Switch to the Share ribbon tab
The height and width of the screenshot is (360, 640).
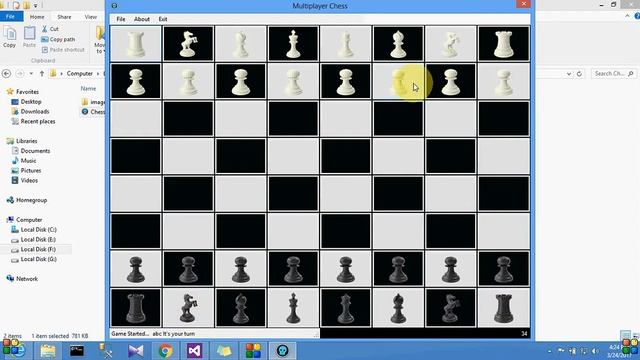(x=64, y=17)
